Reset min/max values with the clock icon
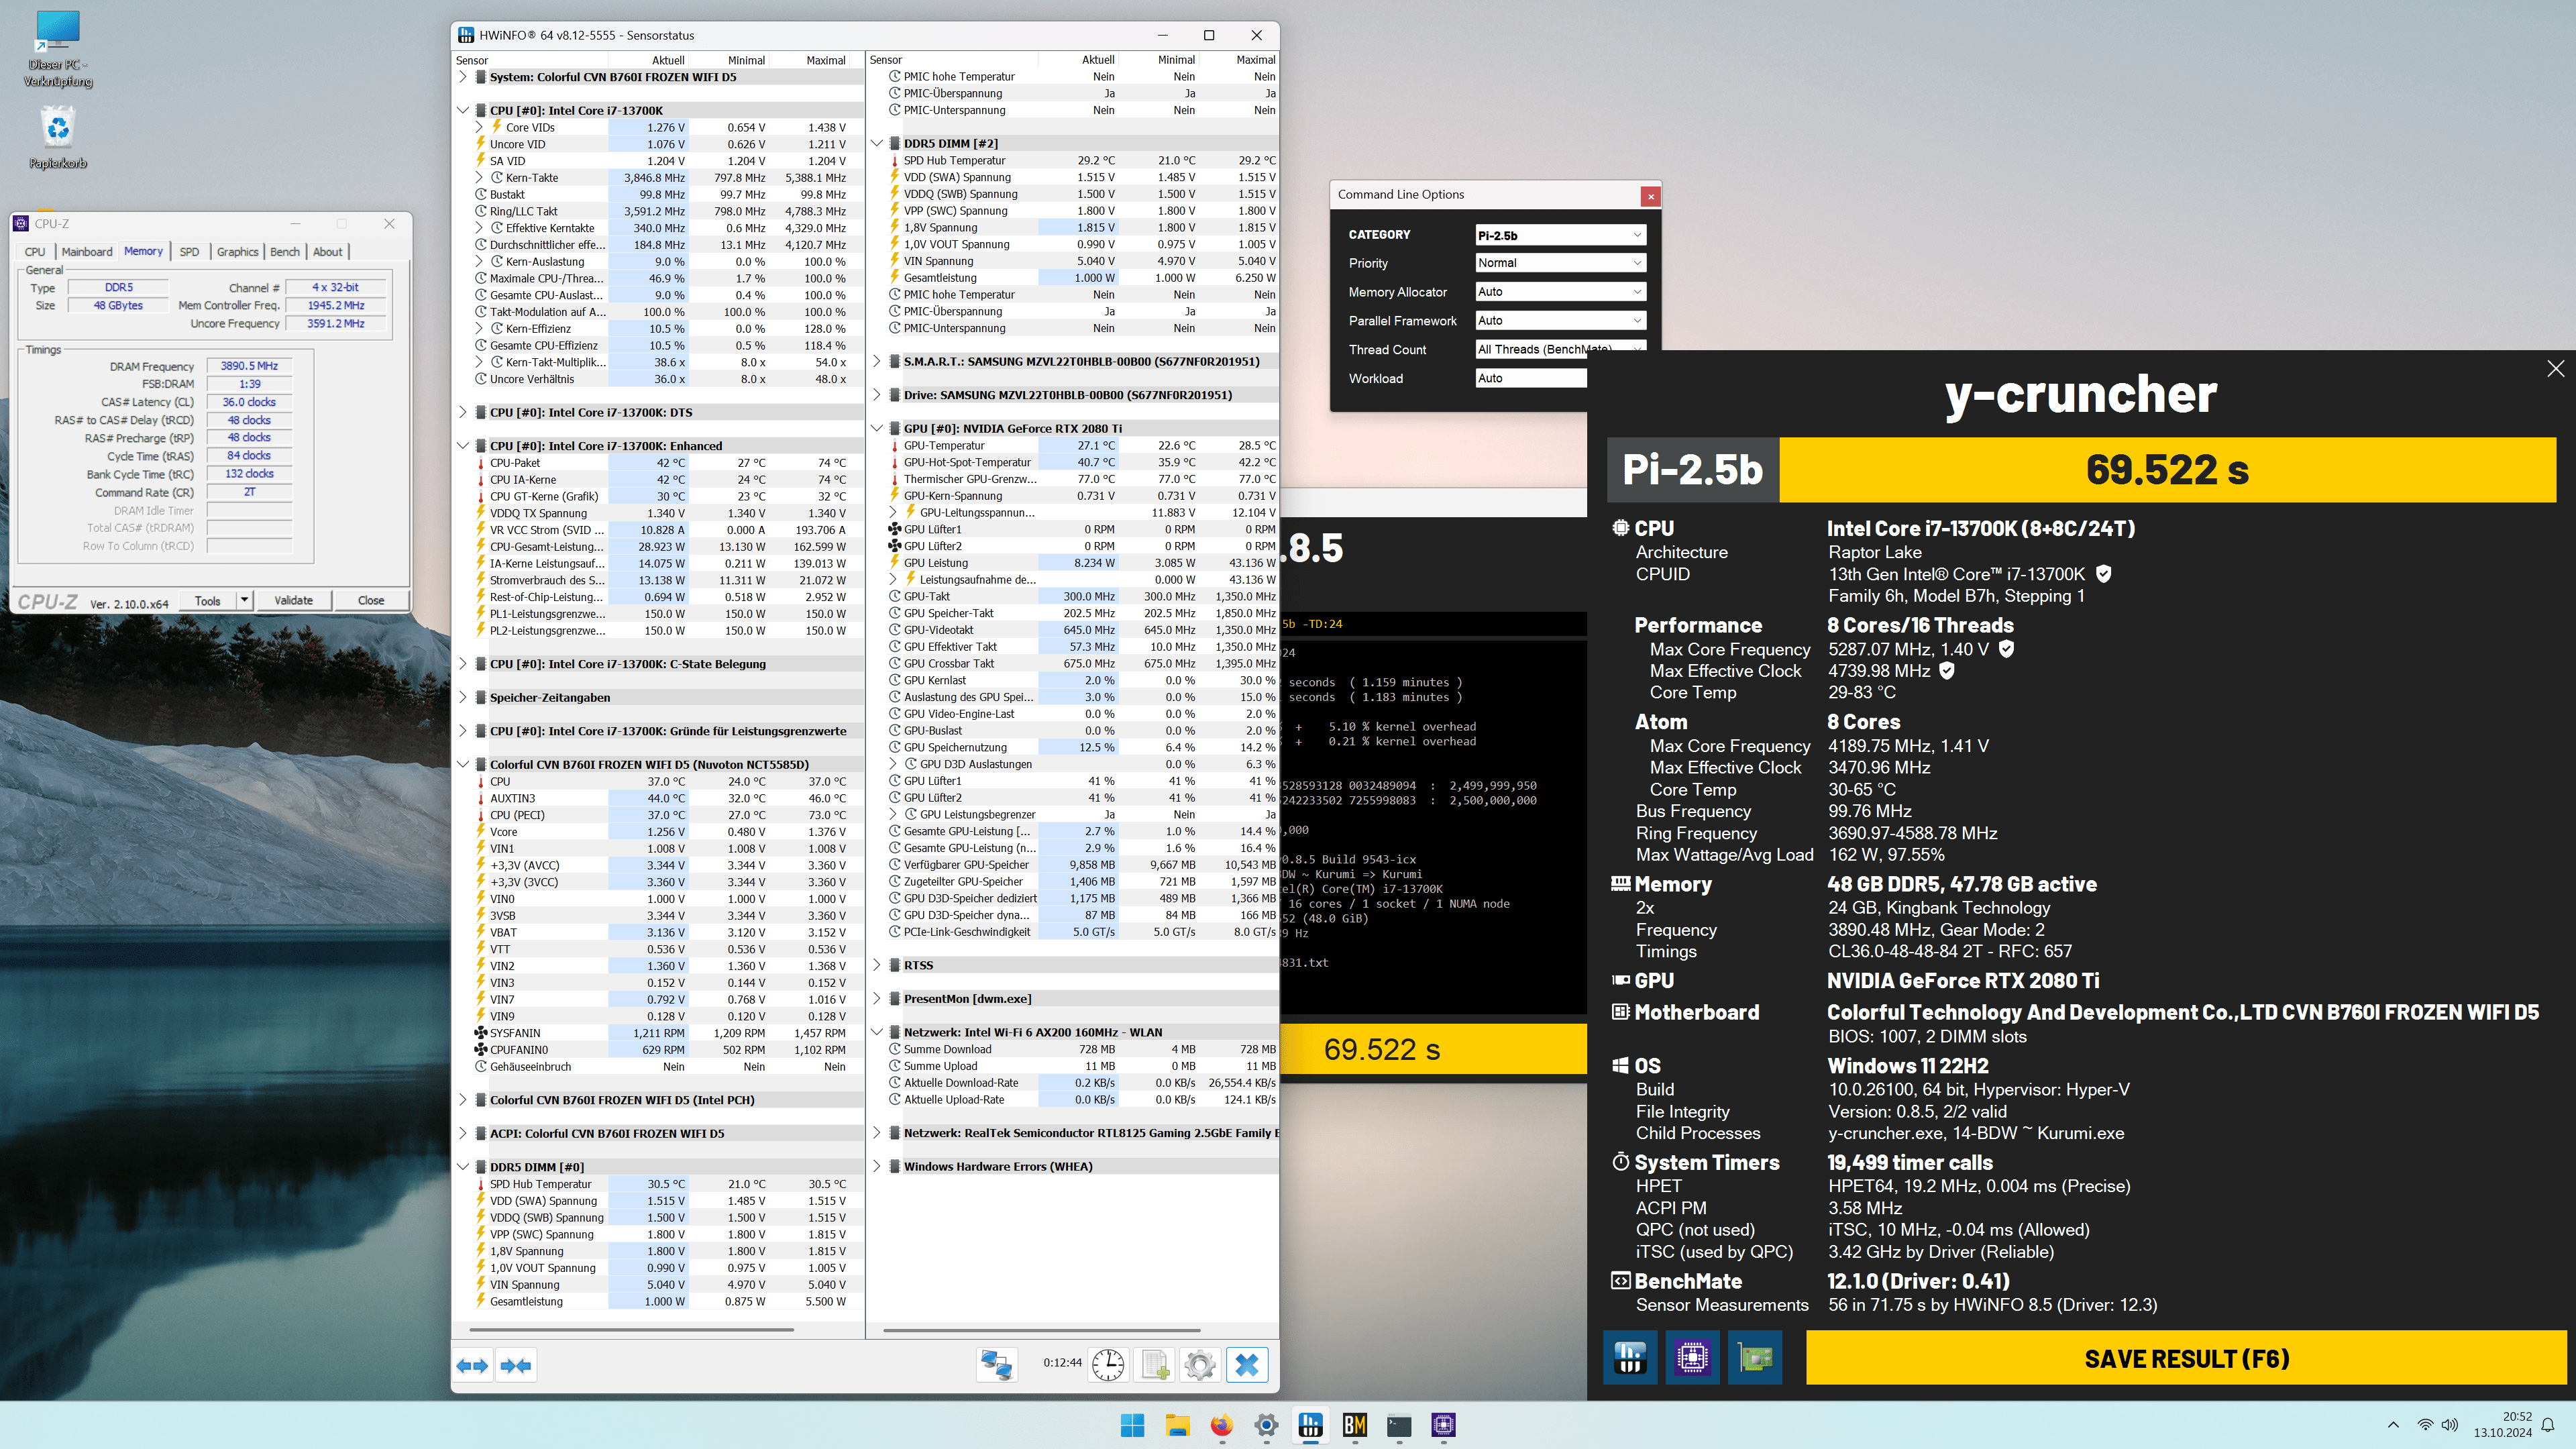The width and height of the screenshot is (2576, 1449). pos(1108,1364)
